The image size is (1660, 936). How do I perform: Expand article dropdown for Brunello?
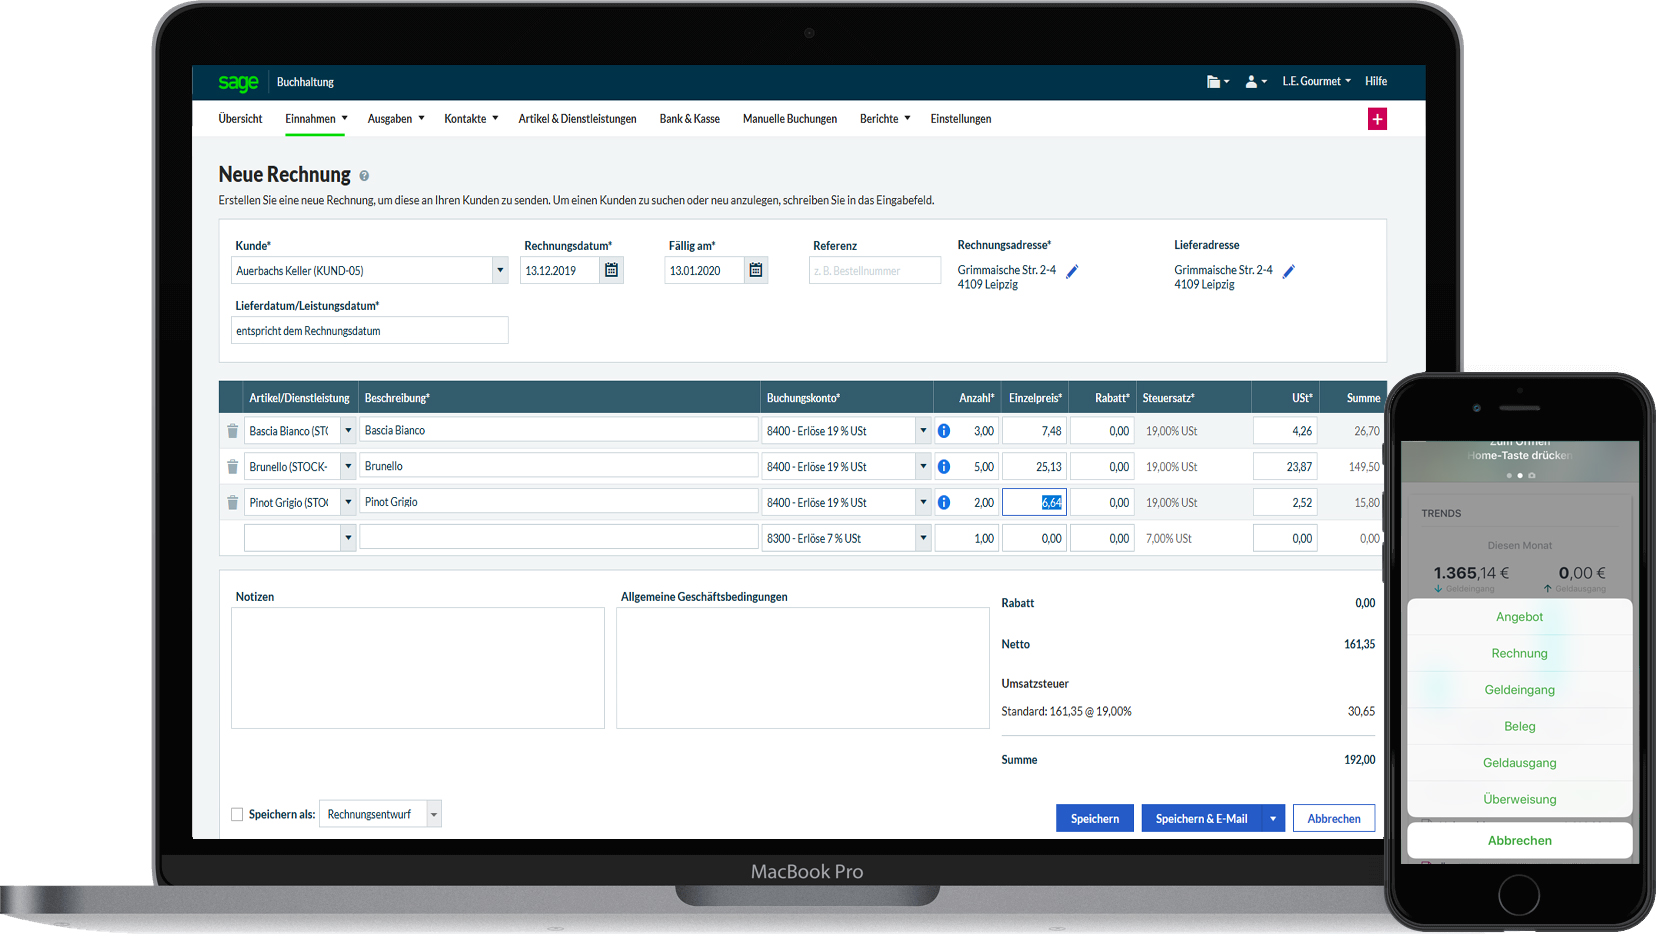pyautogui.click(x=348, y=467)
